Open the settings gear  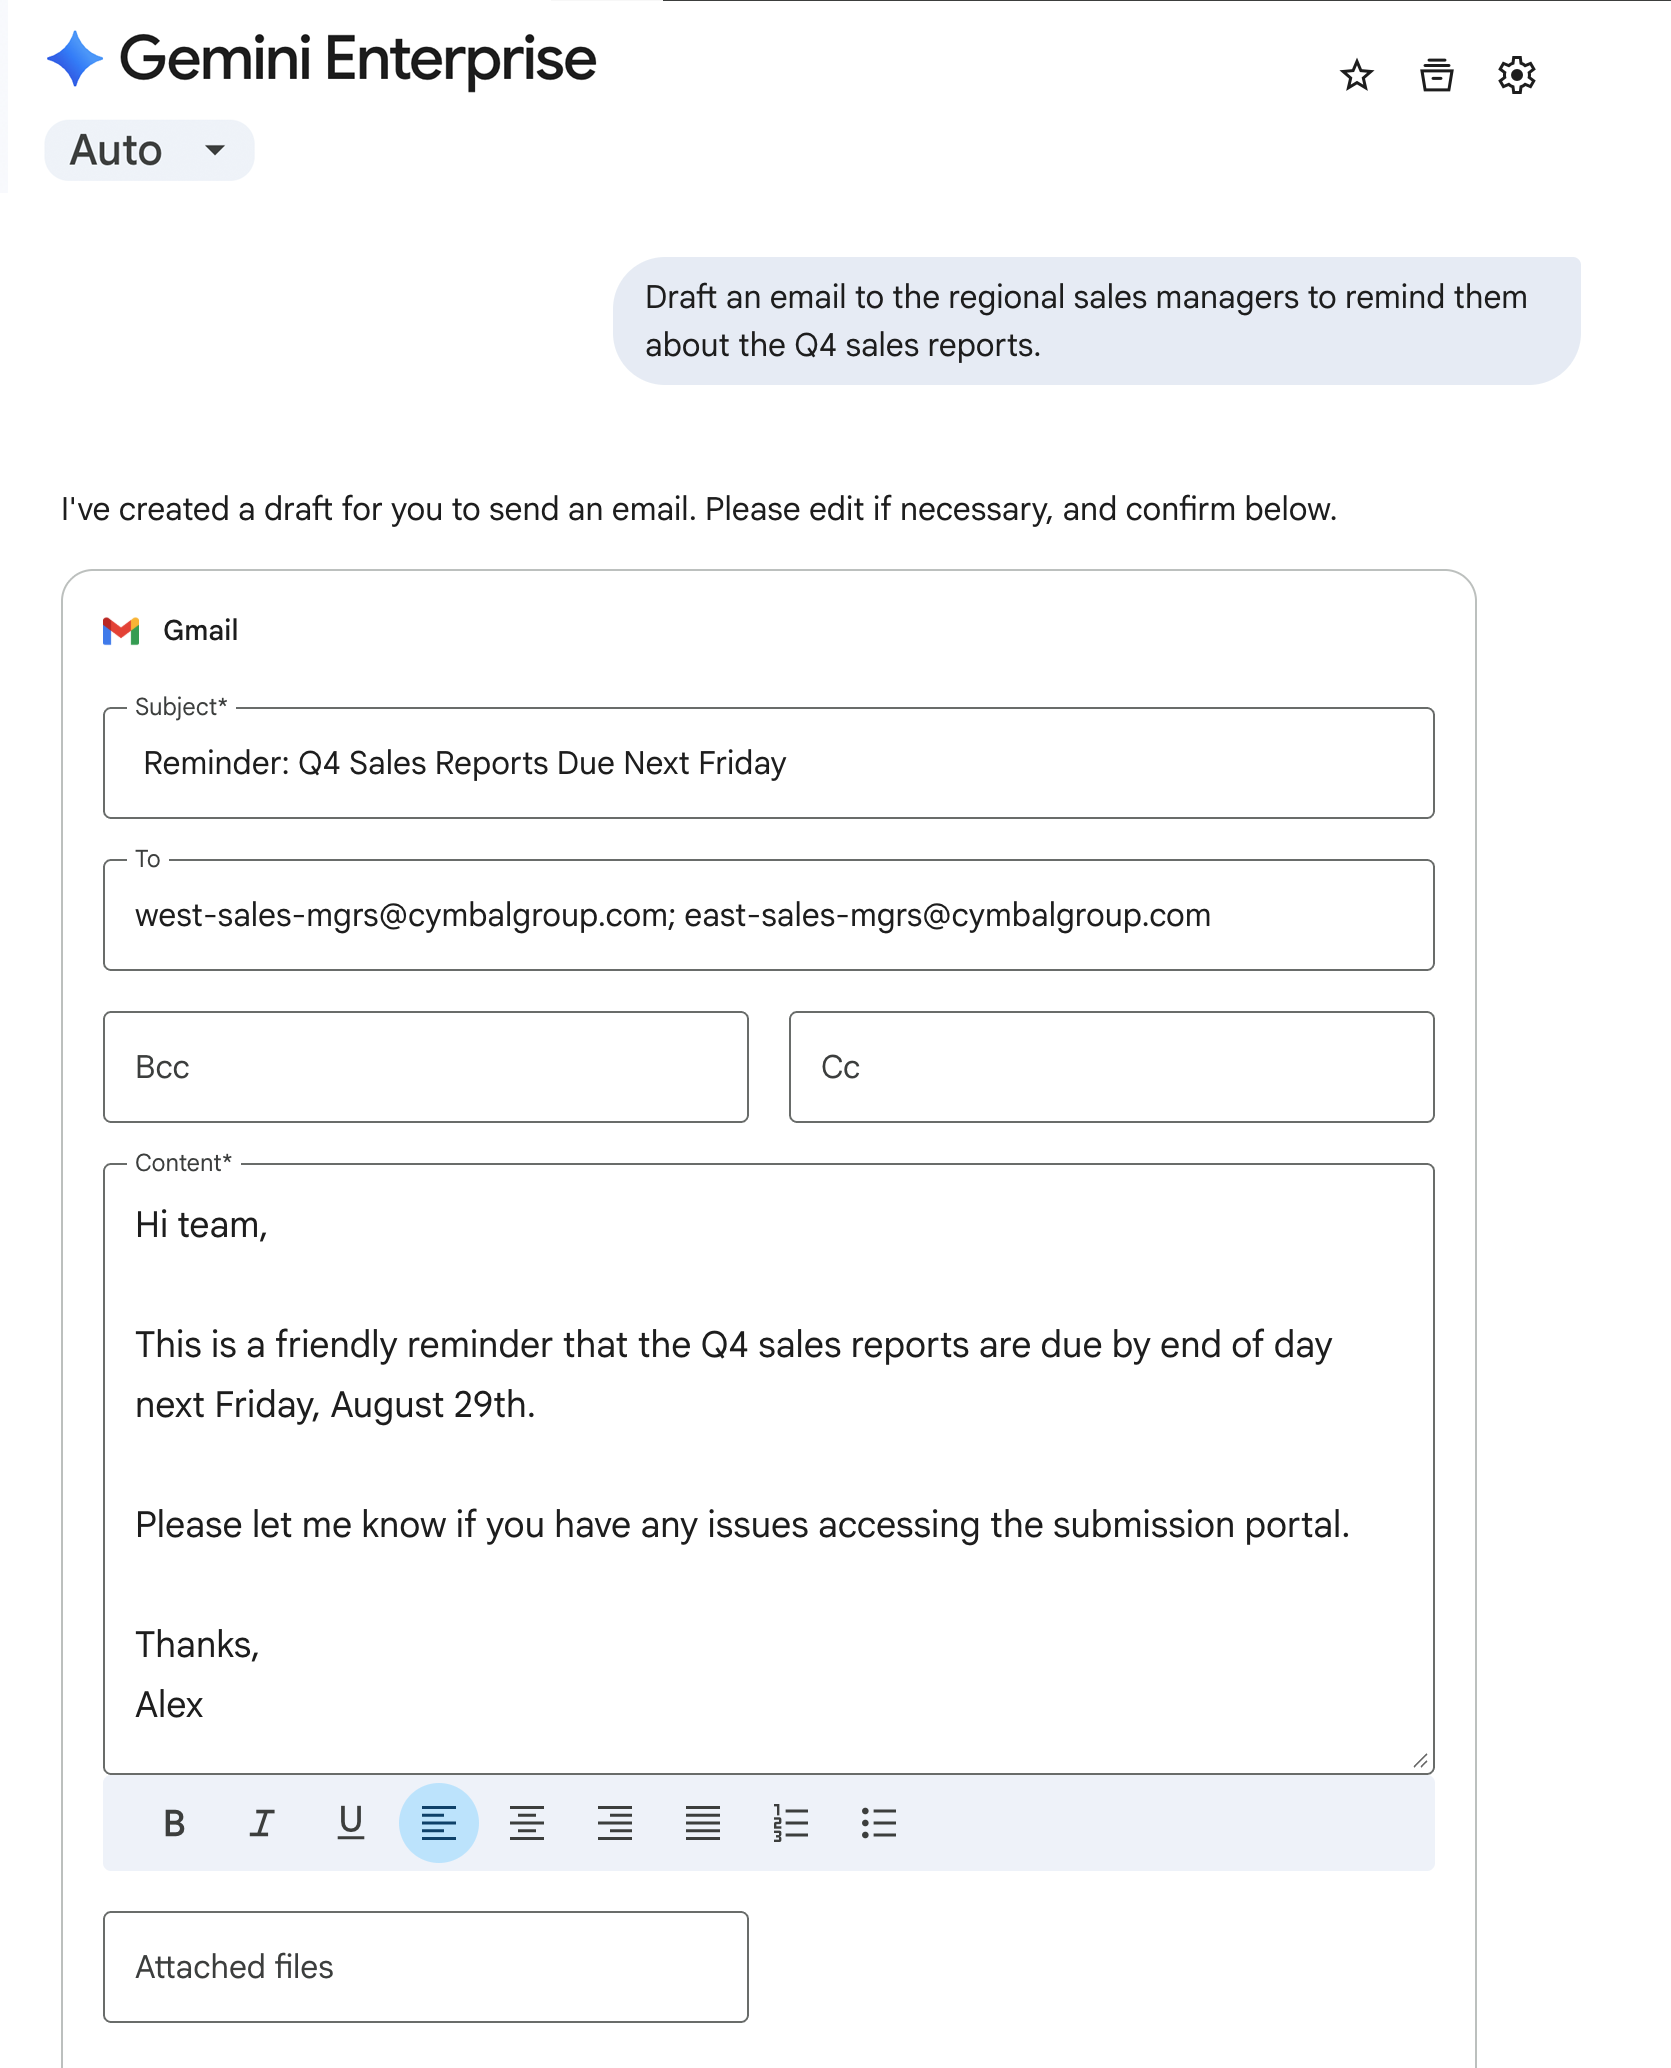click(1516, 75)
